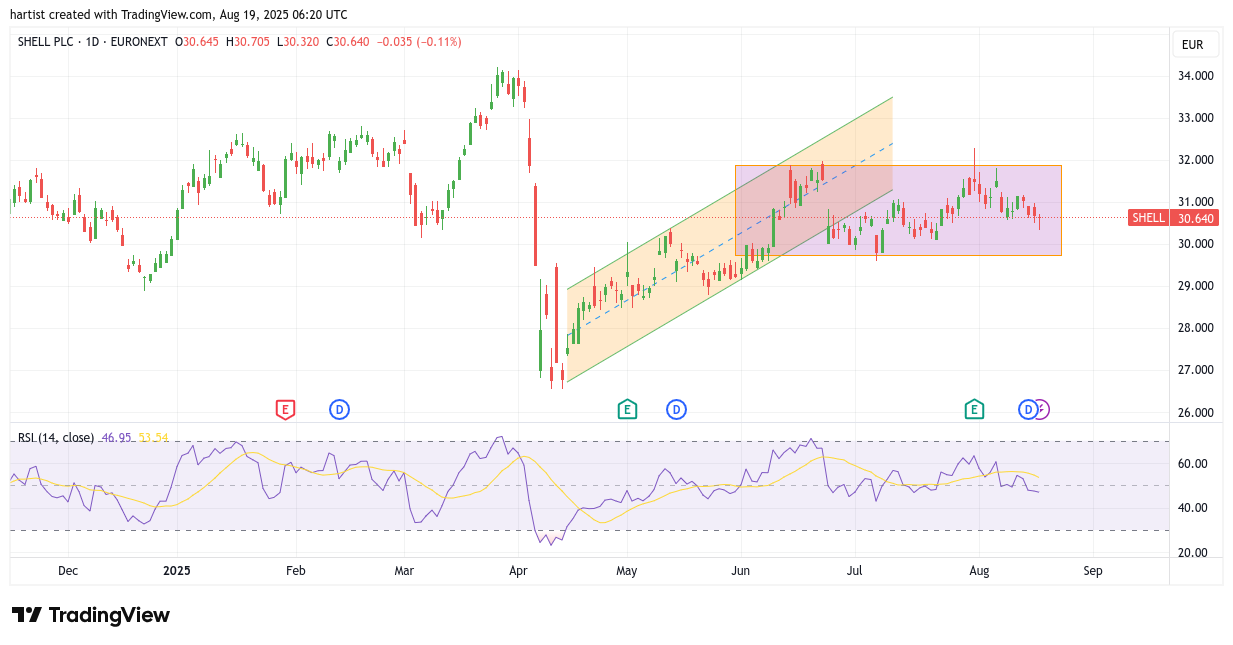The width and height of the screenshot is (1233, 645).
Task: Click the Jun label on time axis
Action: [741, 571]
